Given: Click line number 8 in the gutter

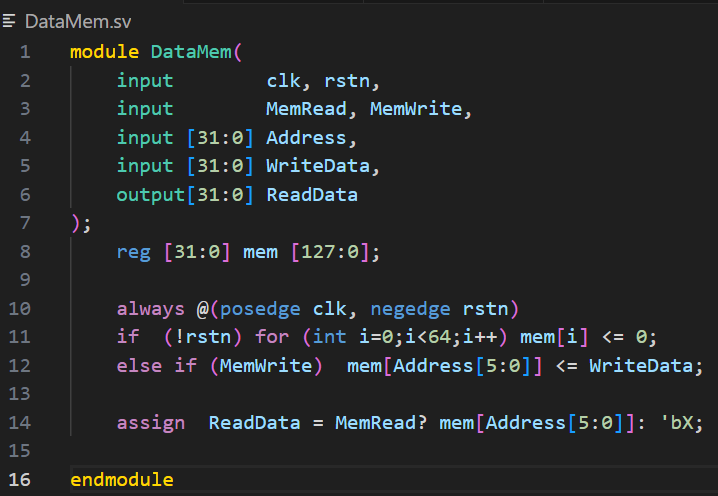Looking at the screenshot, I should pyautogui.click(x=24, y=252).
